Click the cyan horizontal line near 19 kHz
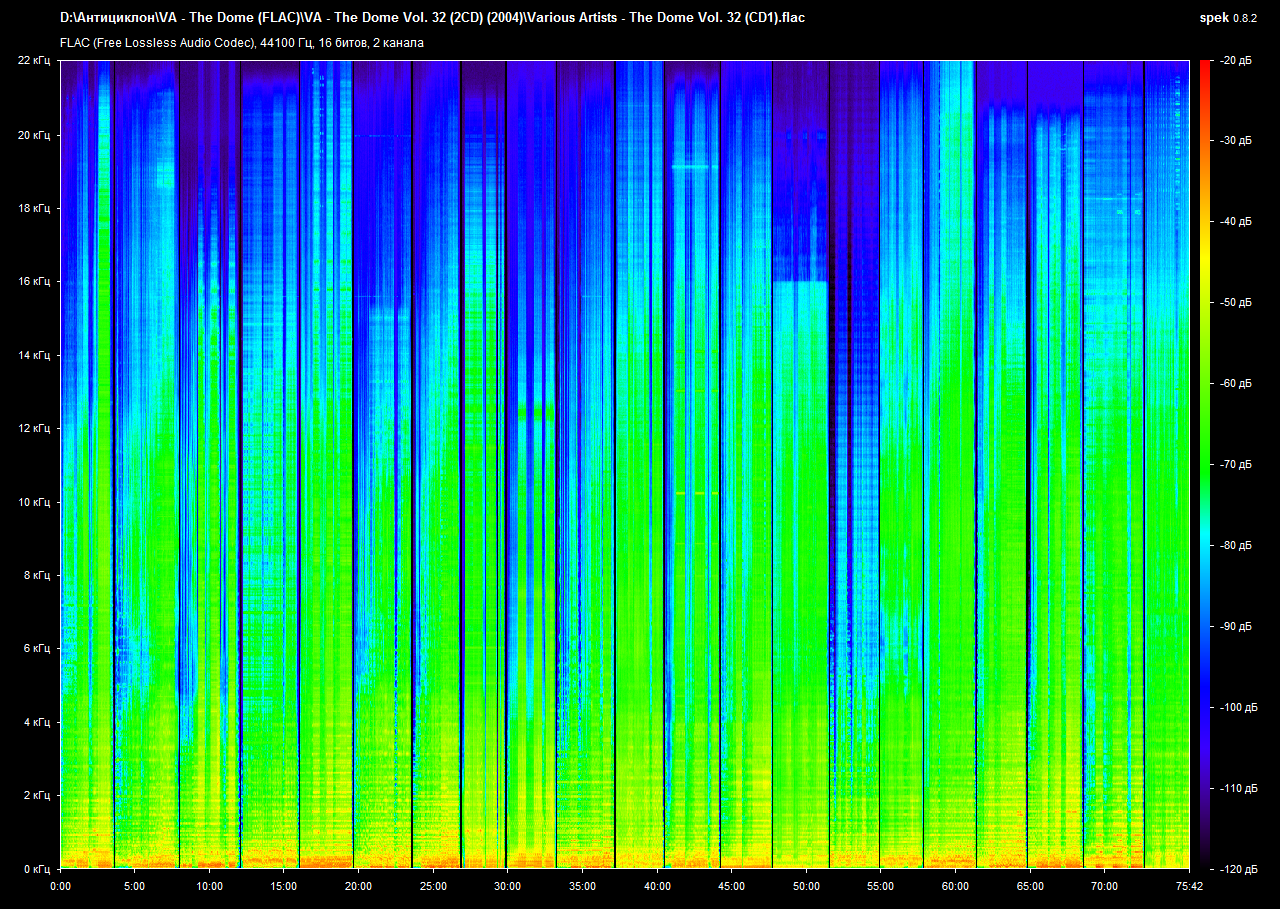The height and width of the screenshot is (909, 1280). (x=695, y=167)
